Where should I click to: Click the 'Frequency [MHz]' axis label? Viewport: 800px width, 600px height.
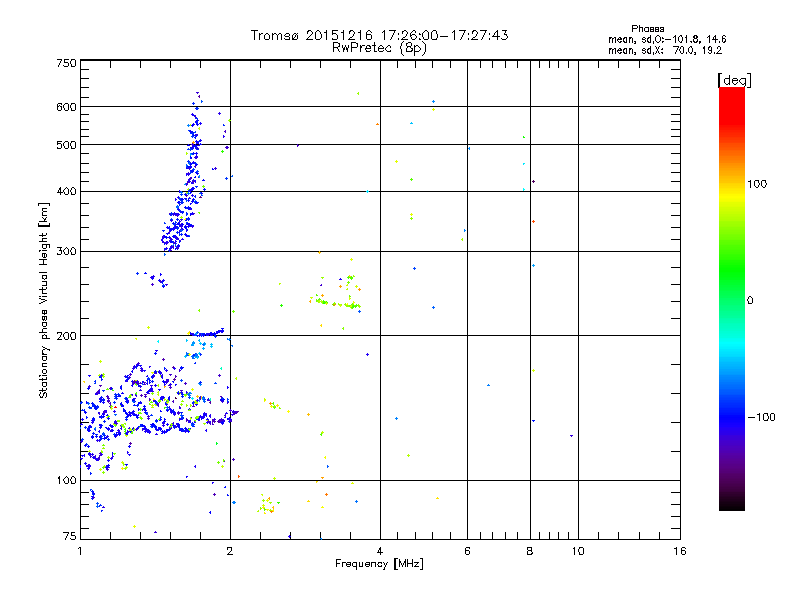379,564
